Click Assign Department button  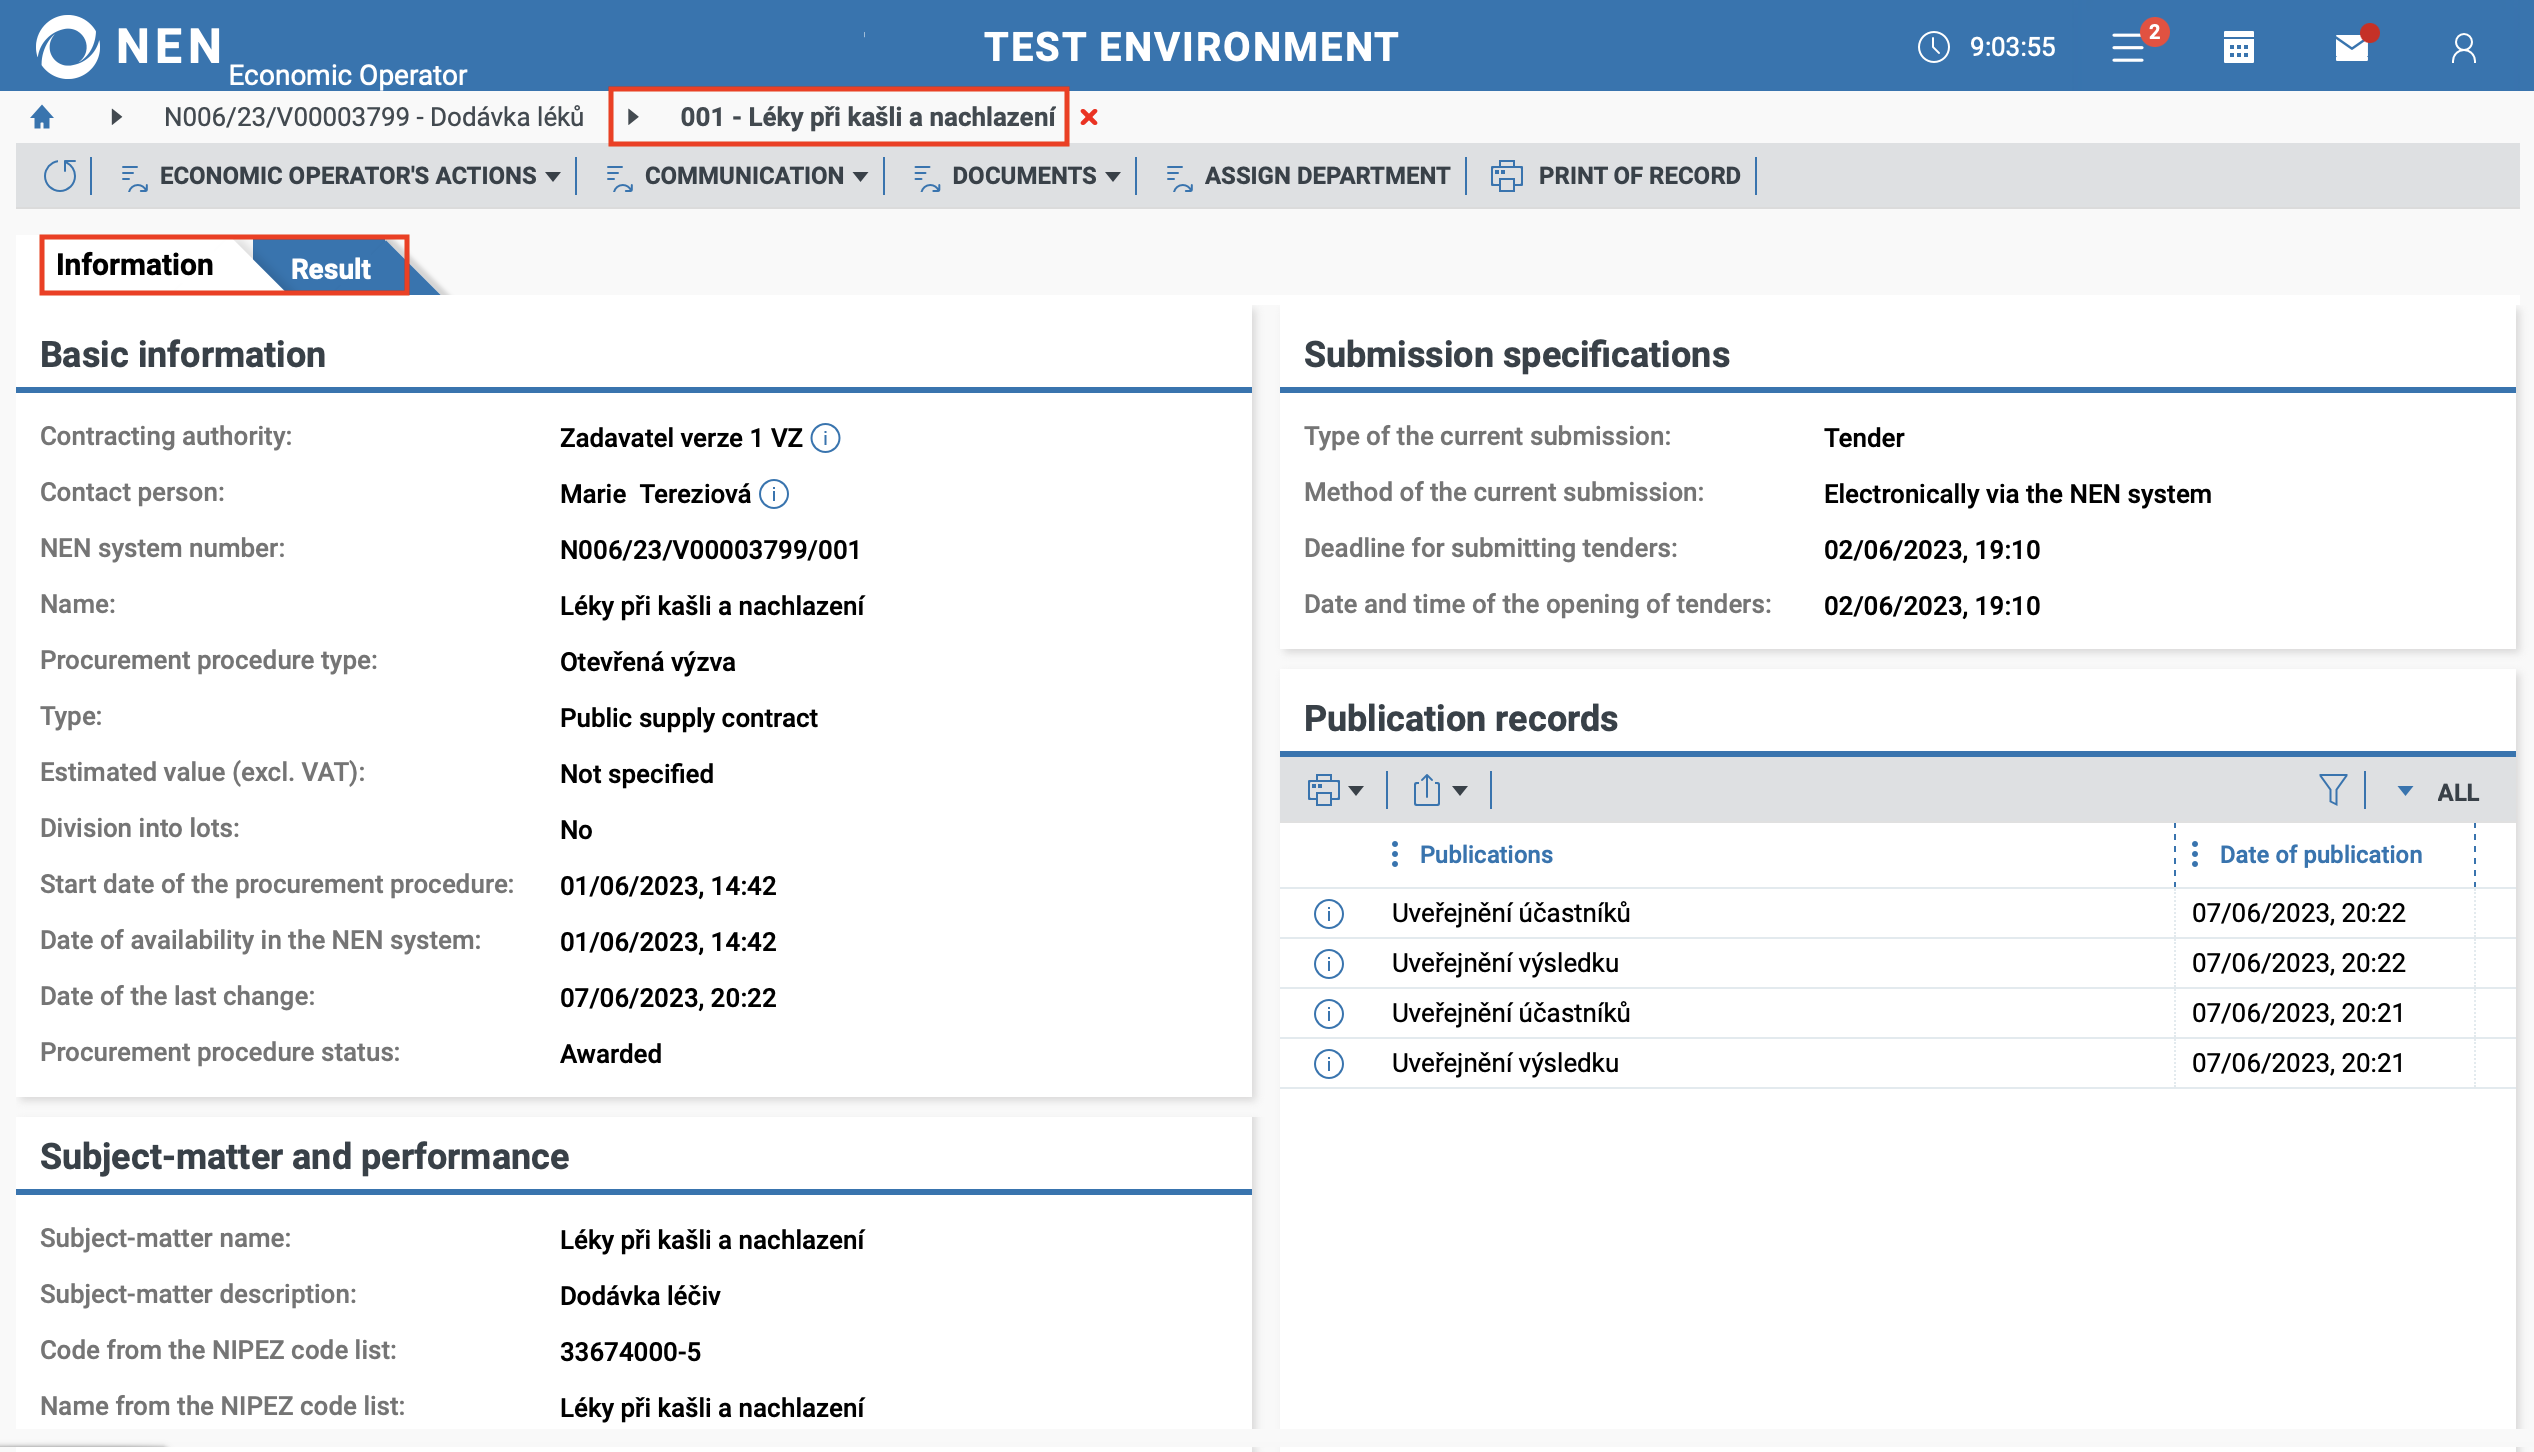[1307, 176]
